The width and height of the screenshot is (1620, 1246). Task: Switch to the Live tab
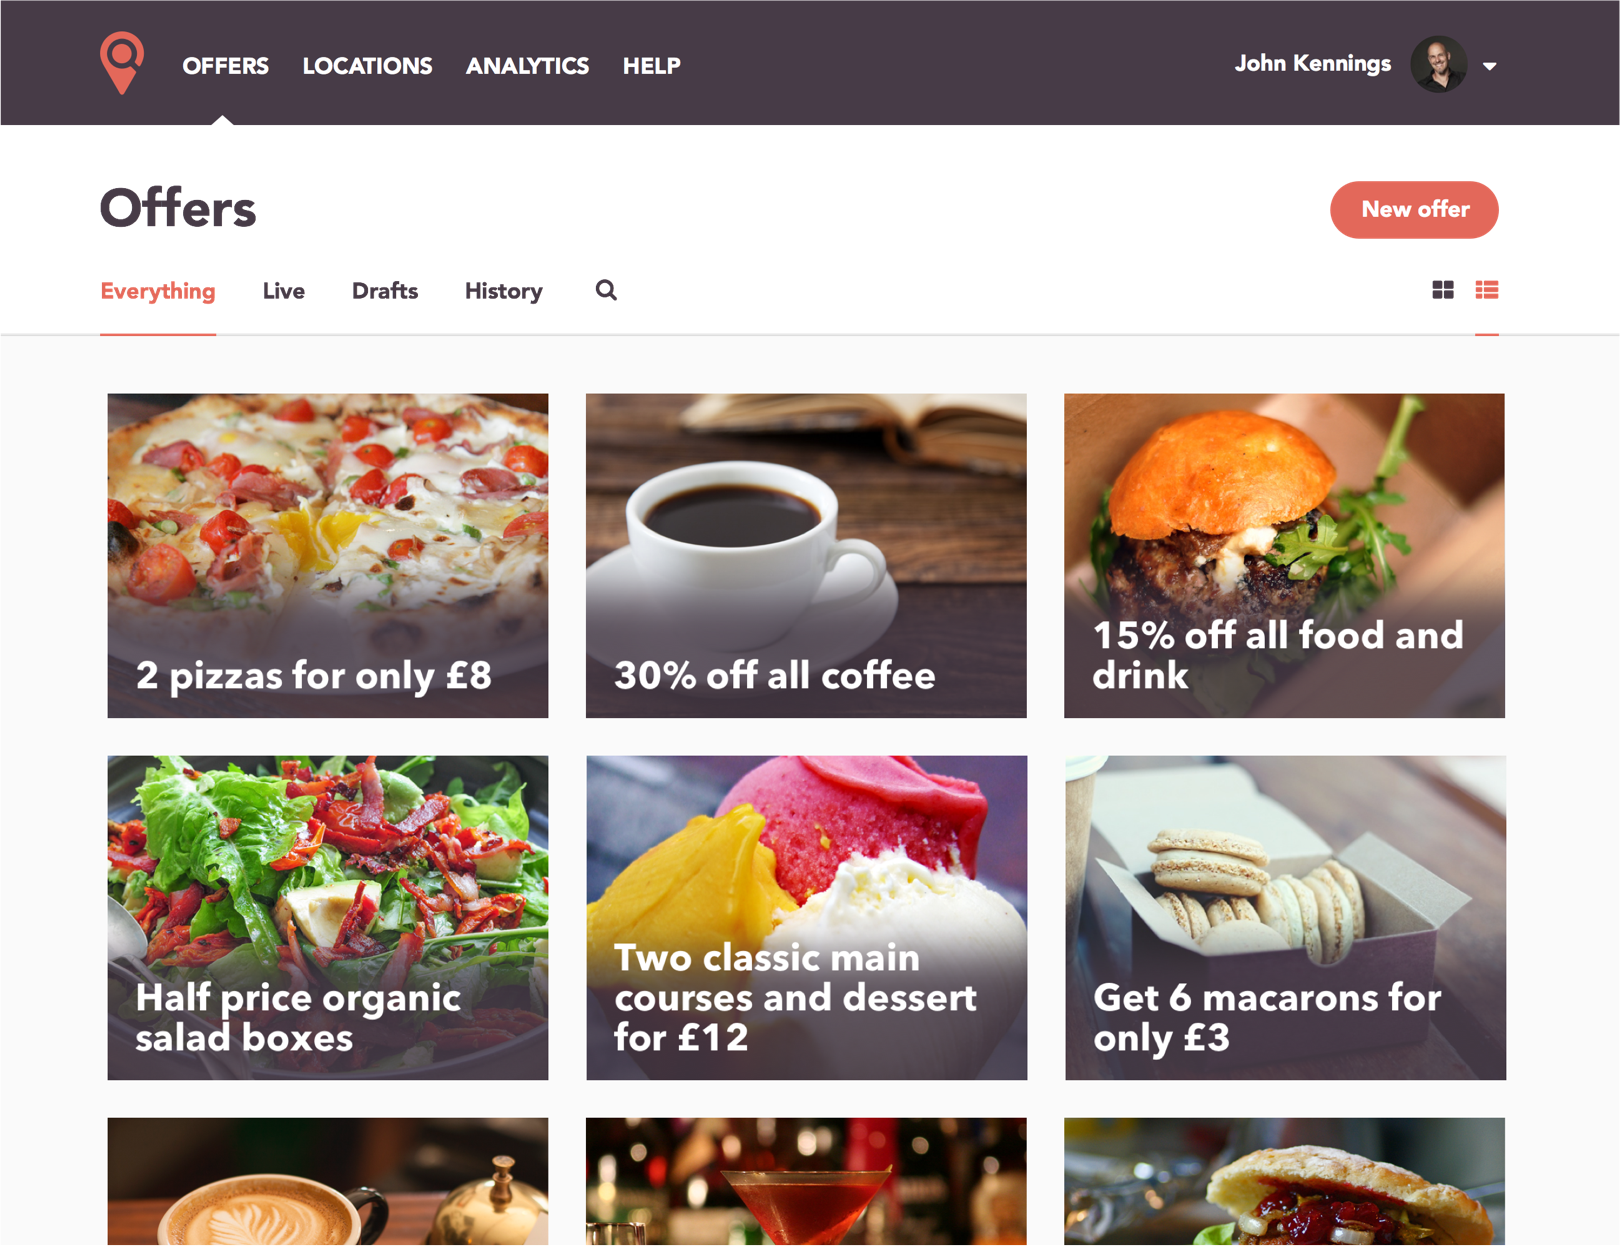[284, 291]
